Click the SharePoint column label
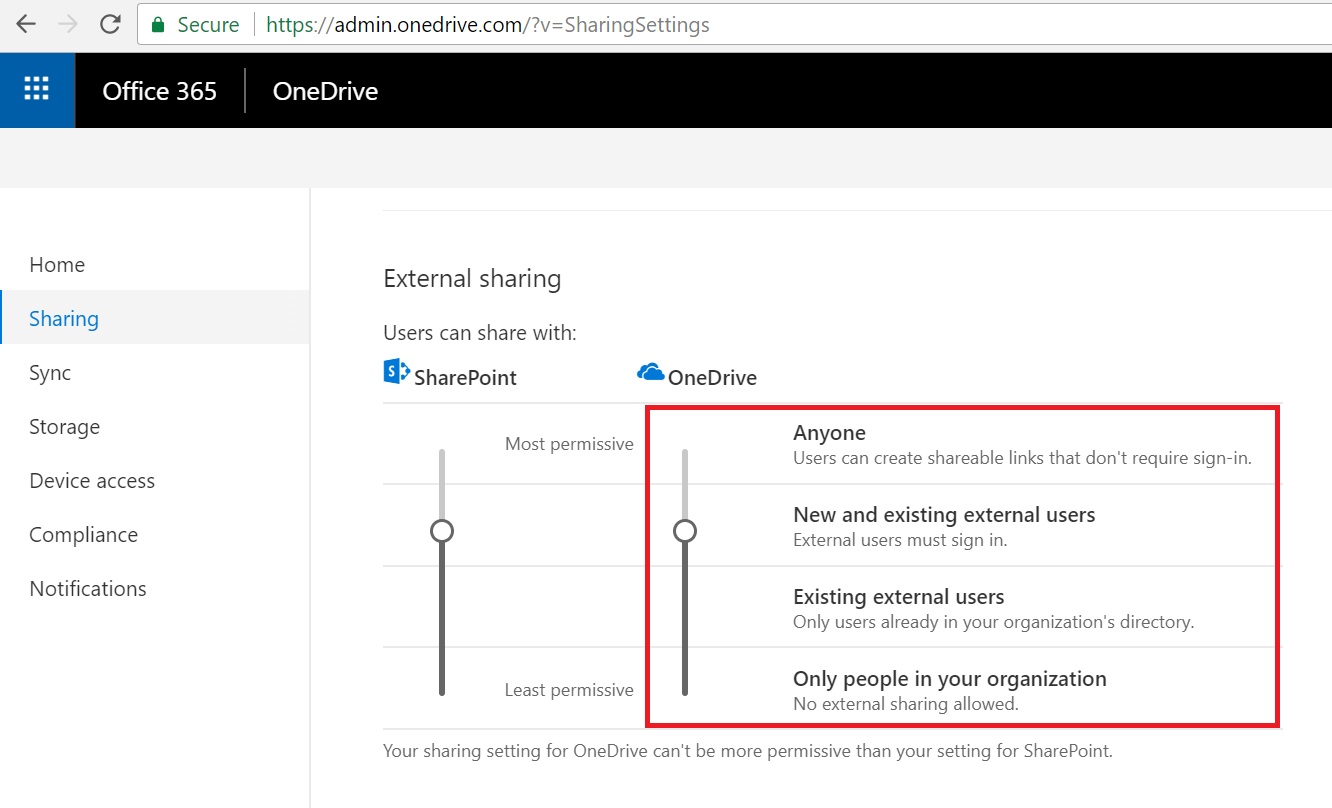This screenshot has width=1332, height=808. click(465, 378)
